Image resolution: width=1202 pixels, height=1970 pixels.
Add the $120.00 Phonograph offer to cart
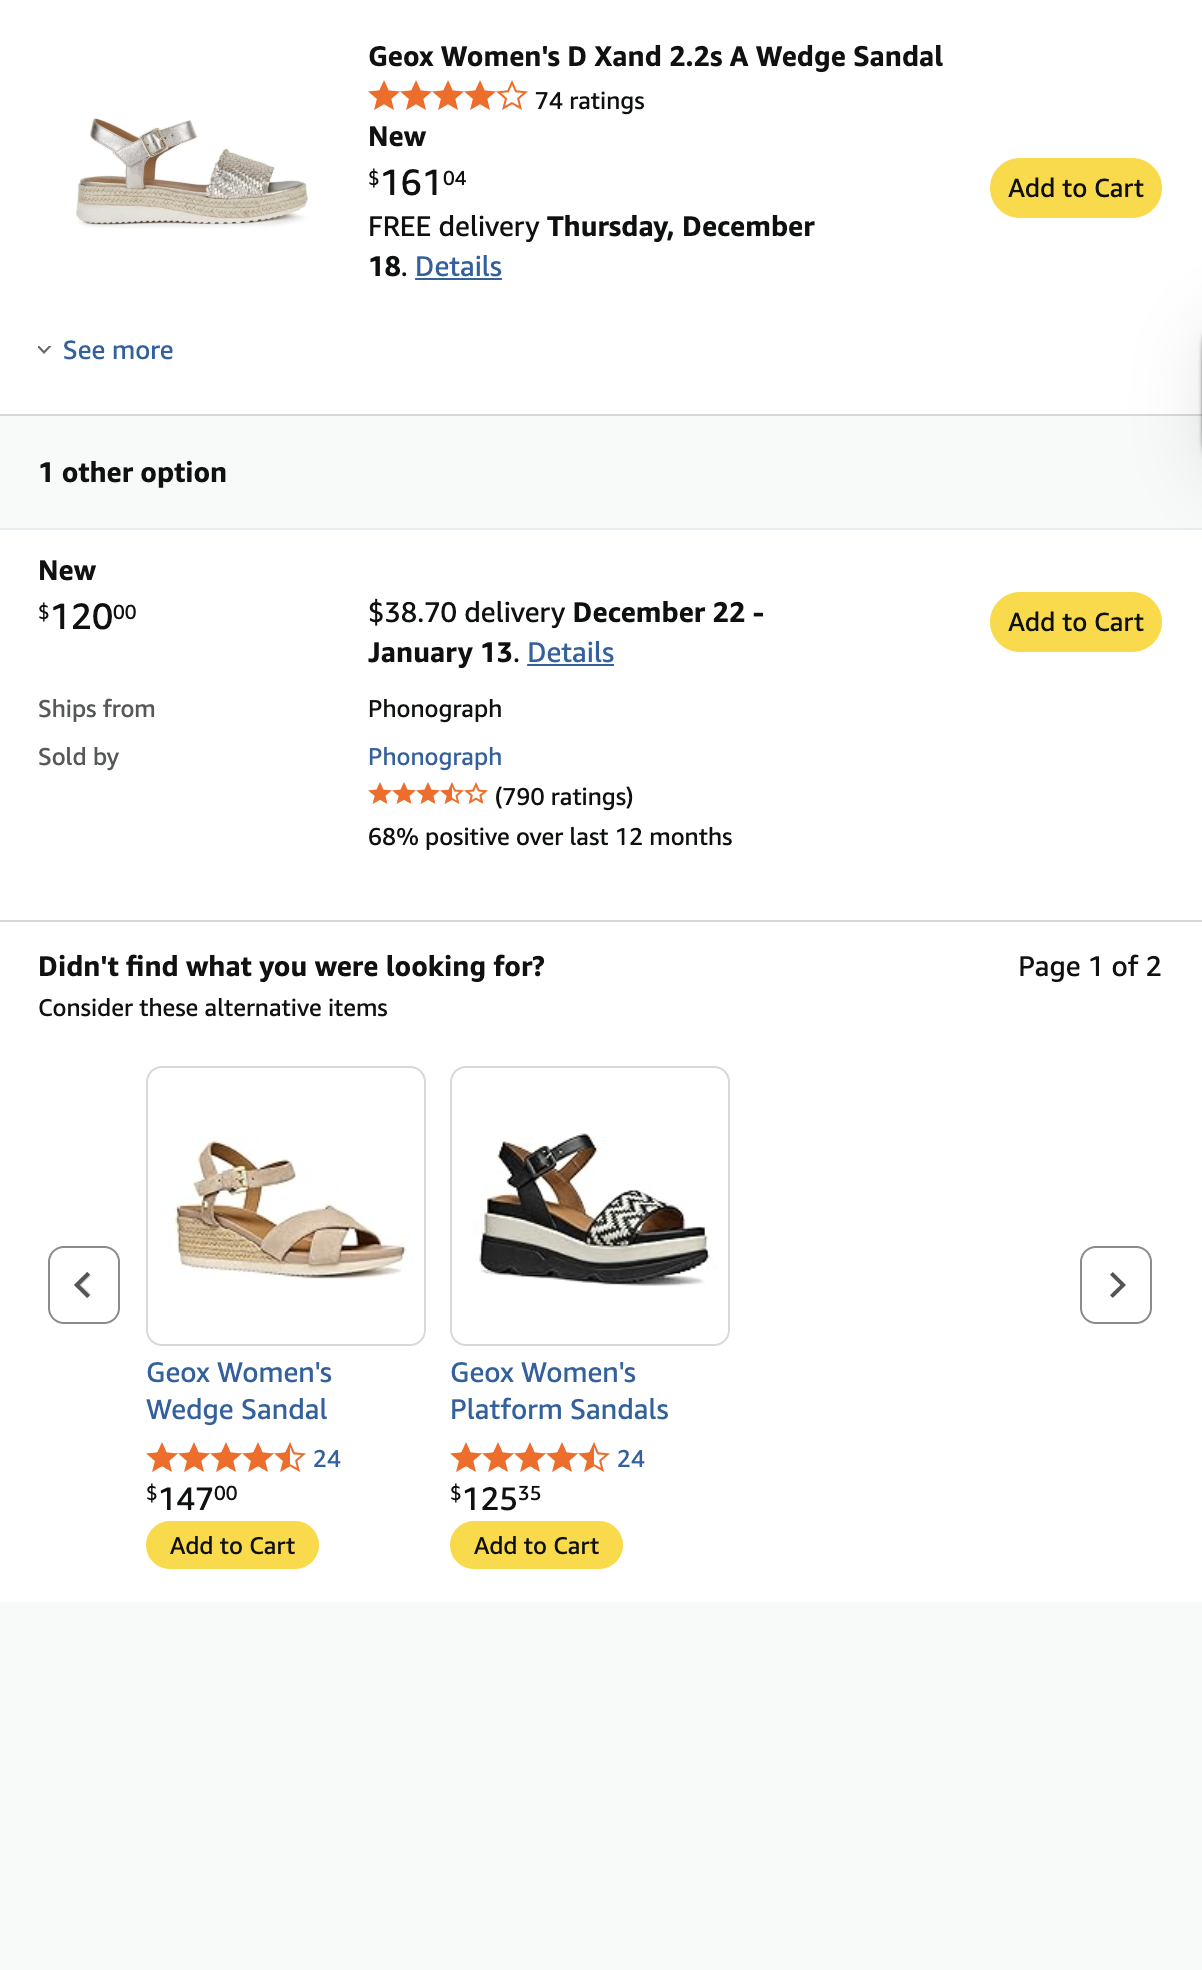pos(1075,622)
